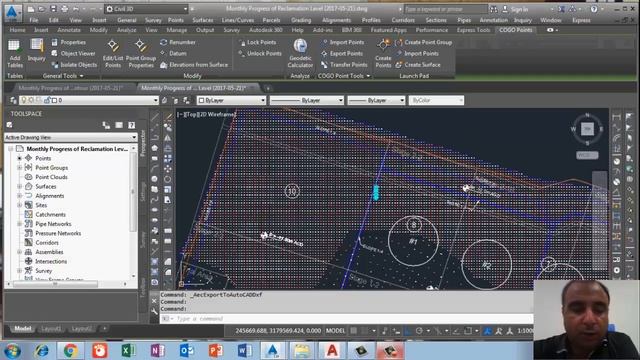Open the Alignments menu
Image resolution: width=640 pixels, height=360 pixels.
tap(336, 20)
